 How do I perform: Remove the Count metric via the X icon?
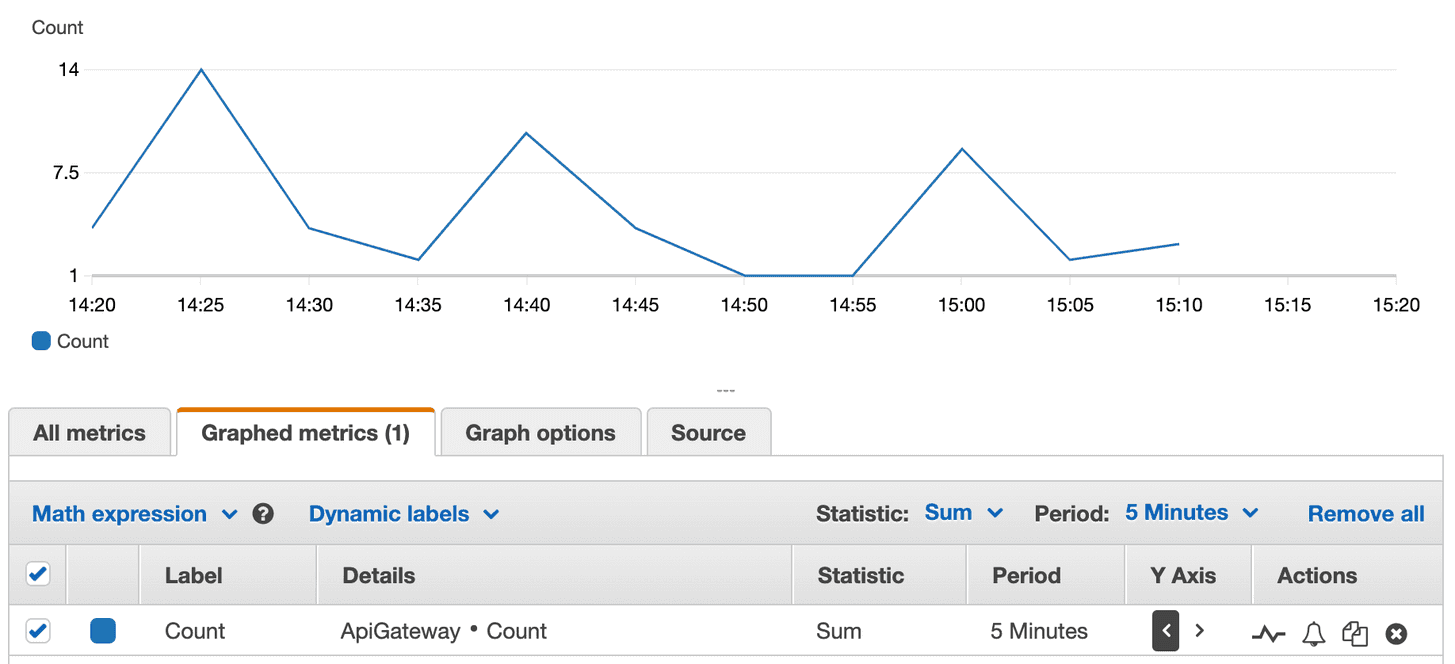click(x=1396, y=632)
